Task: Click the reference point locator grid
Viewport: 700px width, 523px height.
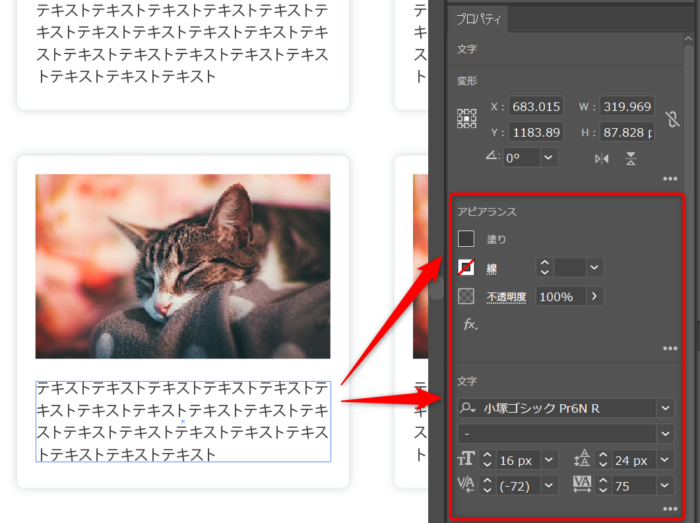Action: coord(467,119)
